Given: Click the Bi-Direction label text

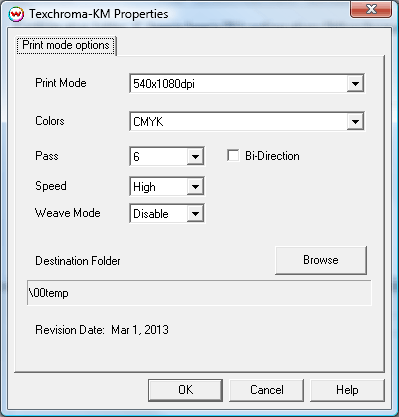Looking at the screenshot, I should click(x=272, y=156).
